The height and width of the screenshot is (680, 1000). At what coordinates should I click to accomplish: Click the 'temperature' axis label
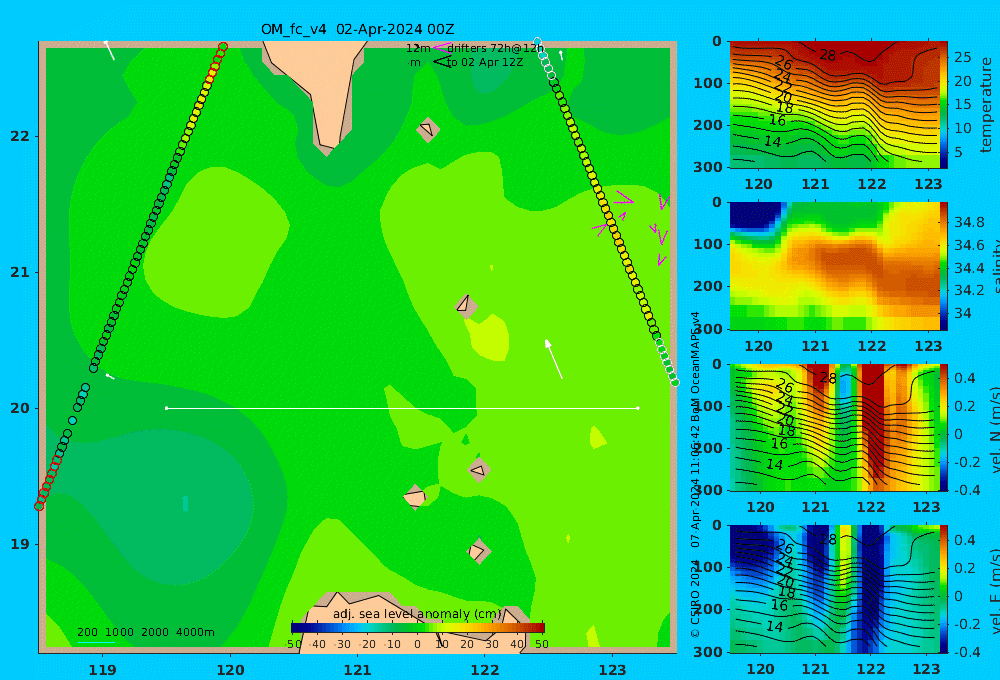coord(986,105)
